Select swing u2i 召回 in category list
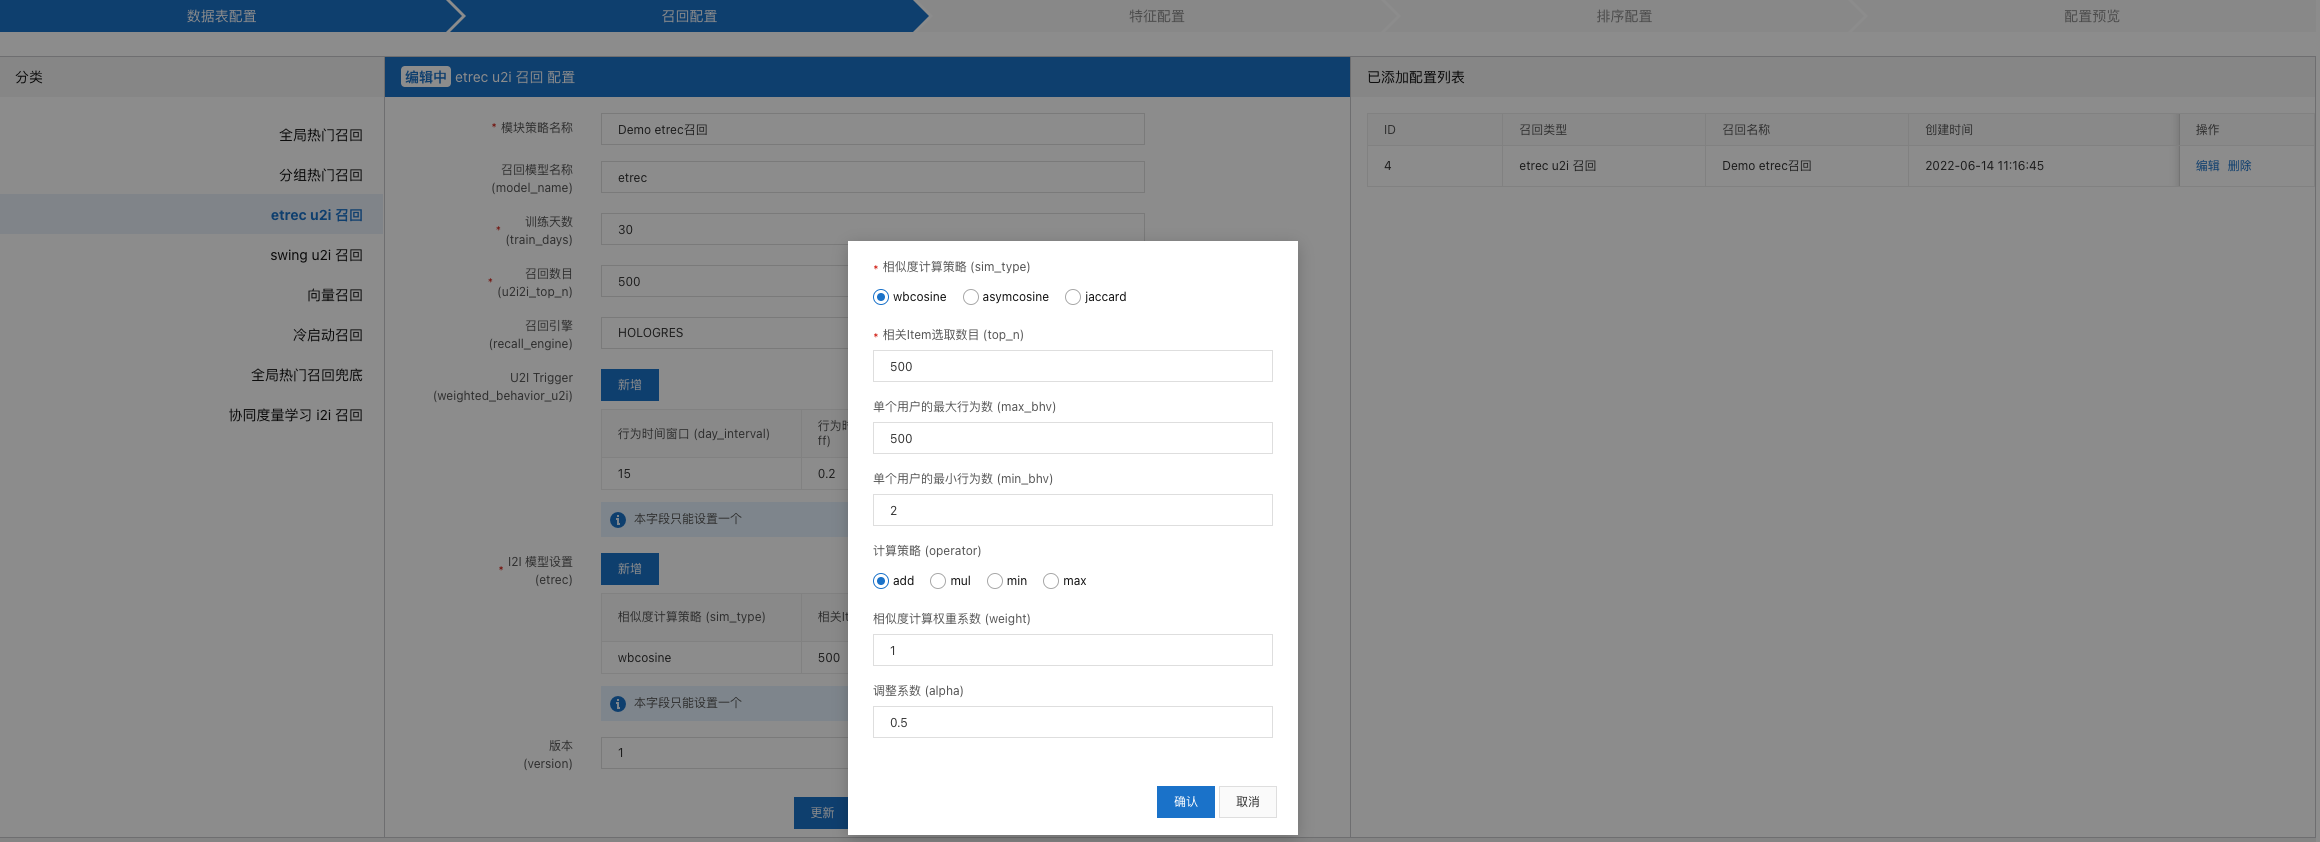 pyautogui.click(x=316, y=255)
